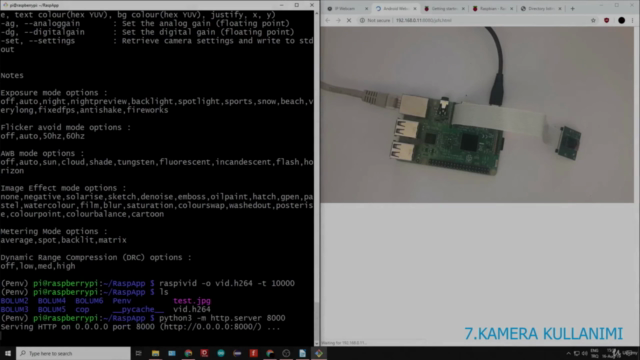640x360 pixels.
Task: Click the 'Type here to search' taskbar box
Action: pyautogui.click(x=73, y=353)
